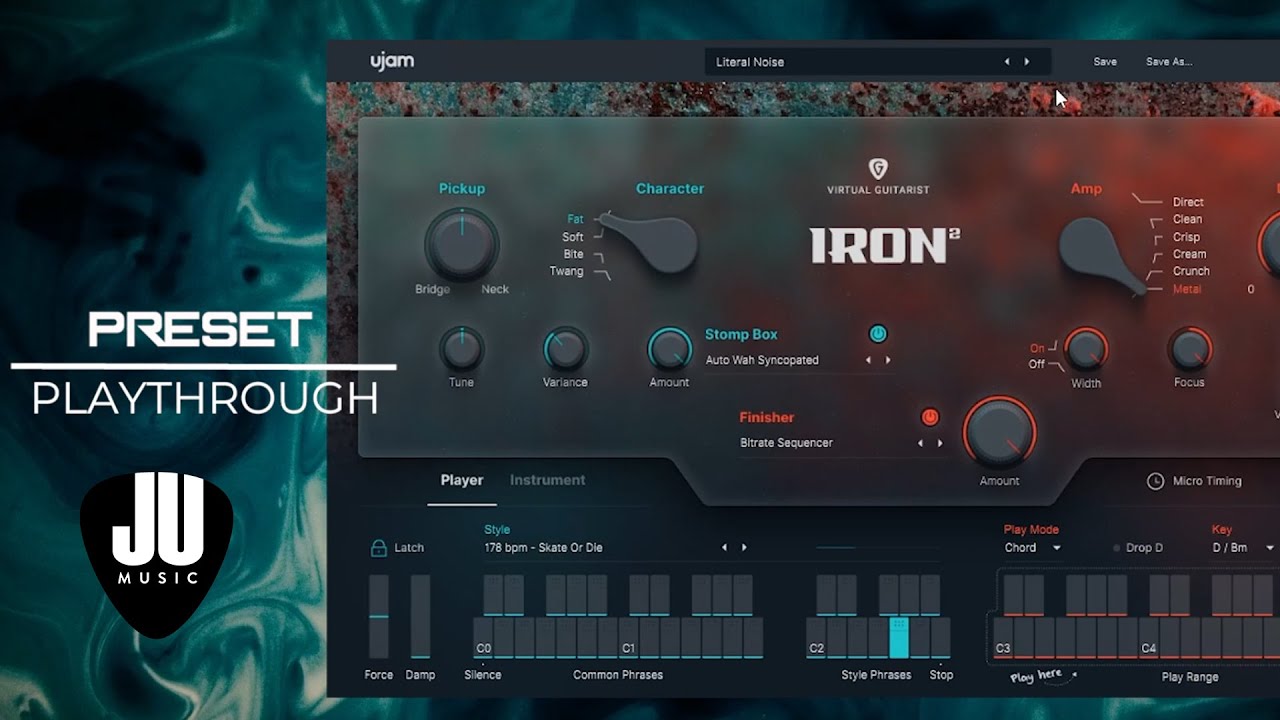
Task: Select Metal amp
Action: click(1187, 289)
